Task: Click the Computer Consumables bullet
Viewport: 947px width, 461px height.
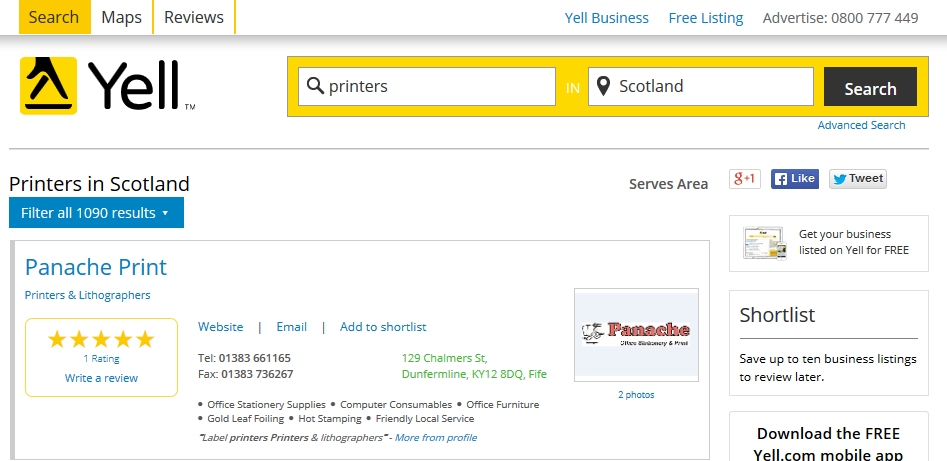Action: pyautogui.click(x=396, y=405)
